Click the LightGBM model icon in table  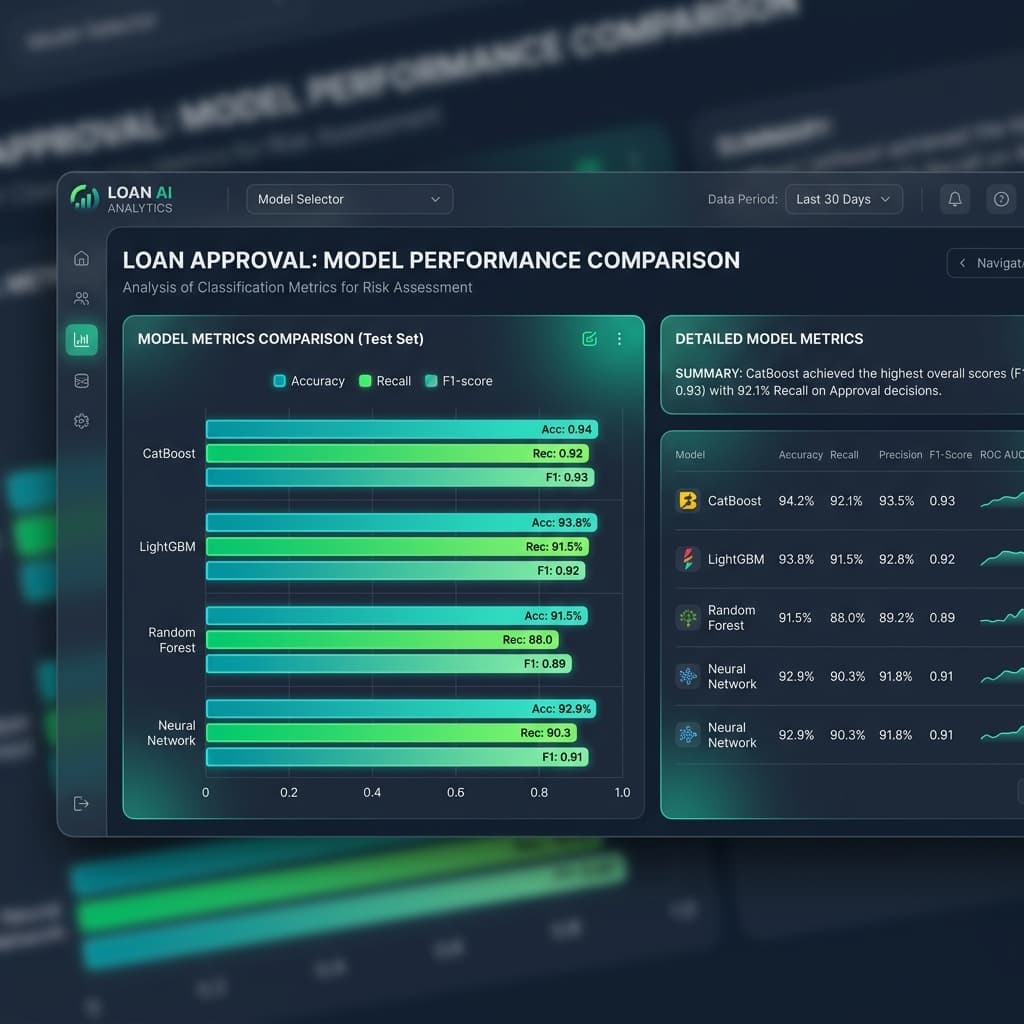[x=688, y=559]
